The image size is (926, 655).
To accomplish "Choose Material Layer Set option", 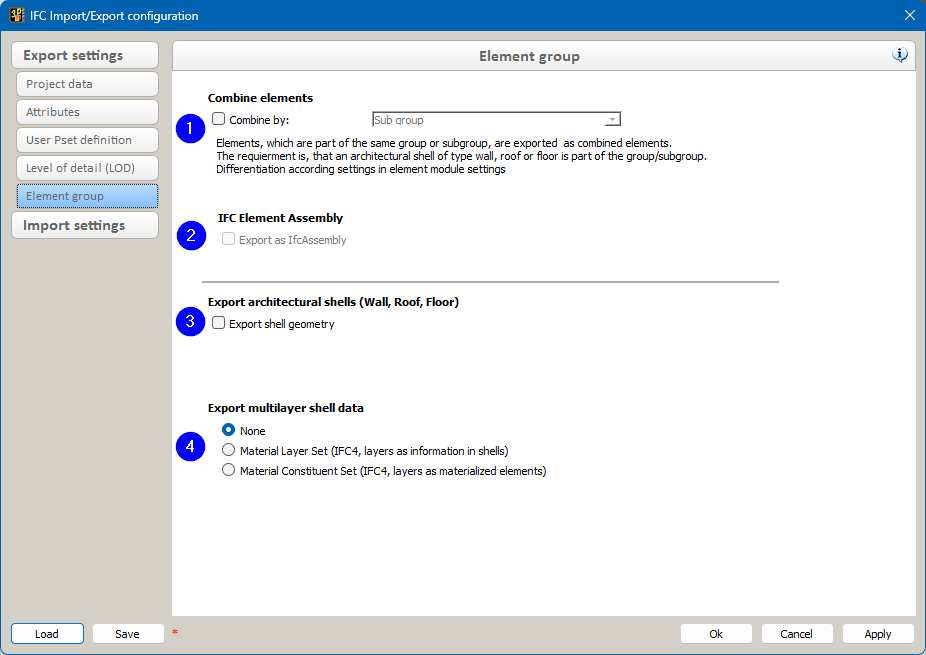I will 229,450.
